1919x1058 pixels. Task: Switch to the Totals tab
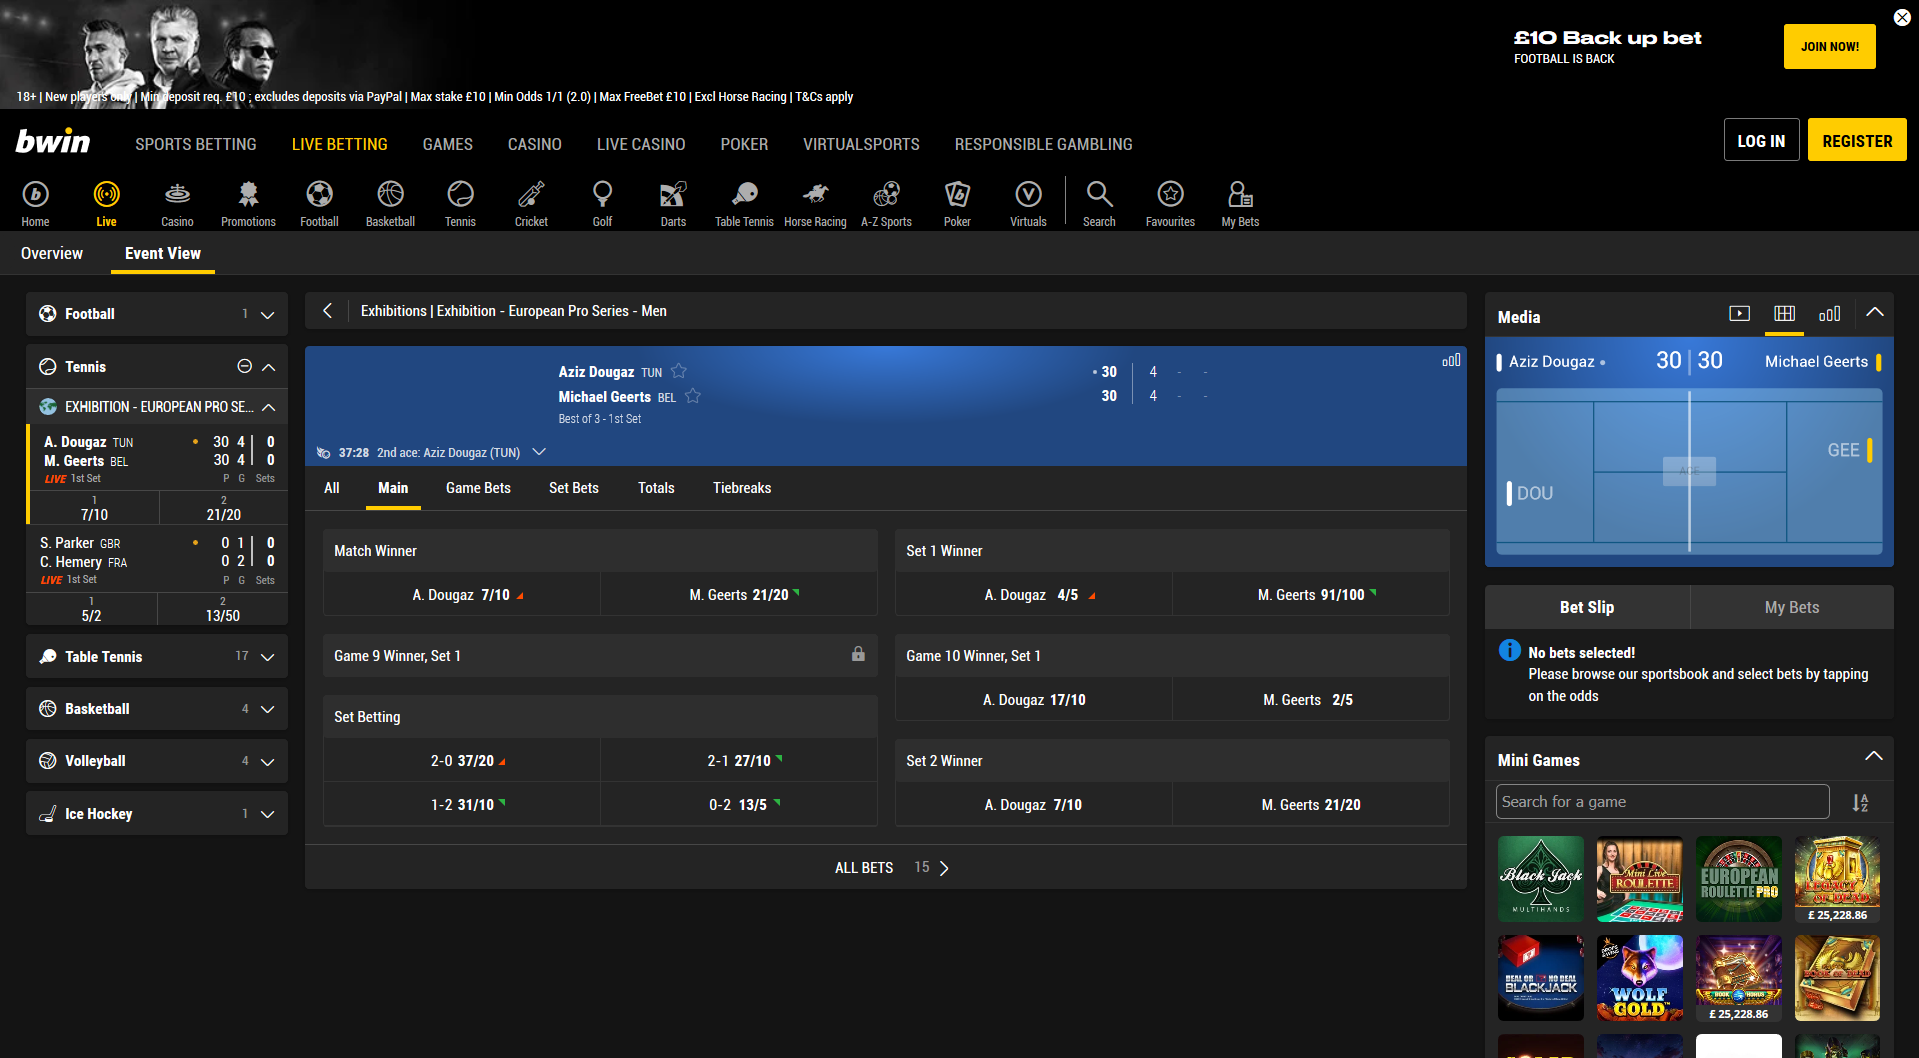coord(656,488)
